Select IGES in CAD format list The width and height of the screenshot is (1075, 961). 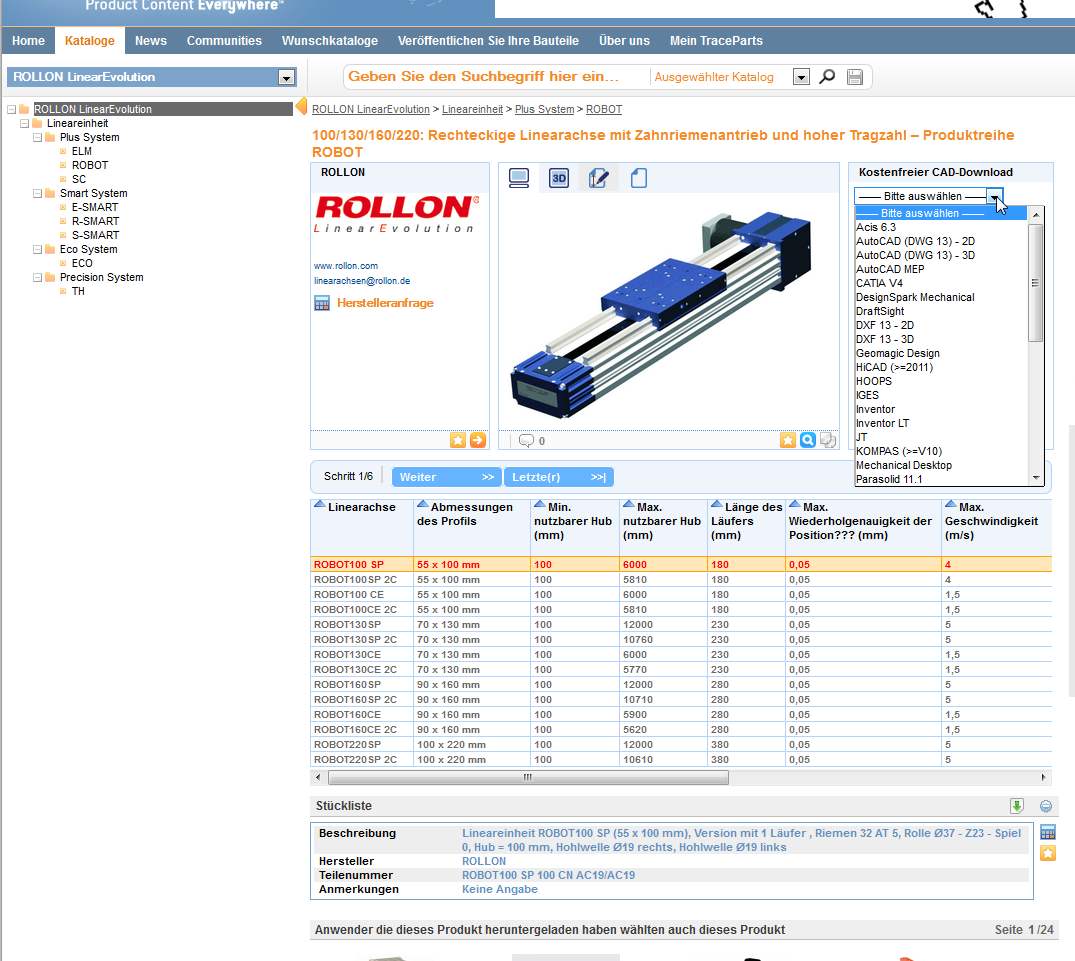[x=941, y=395]
